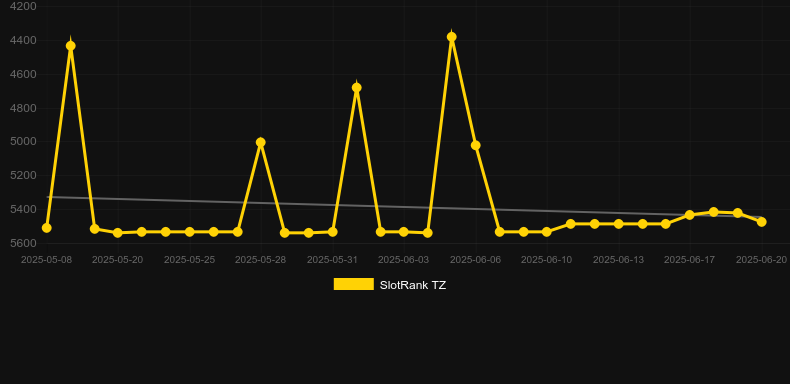
Task: Click the 4600 y-axis label
Action: pyautogui.click(x=23, y=74)
